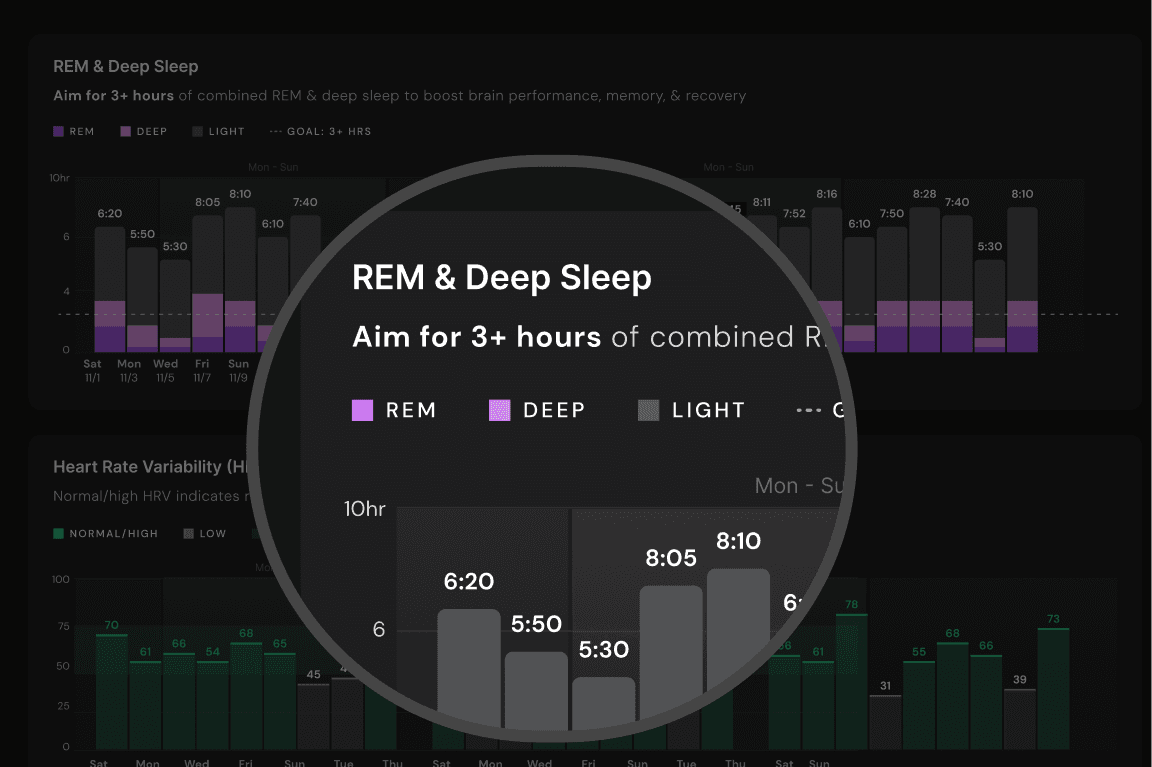Click the magnified '10hr' axis label
Viewport: 1152px width, 767px height.
(x=364, y=508)
